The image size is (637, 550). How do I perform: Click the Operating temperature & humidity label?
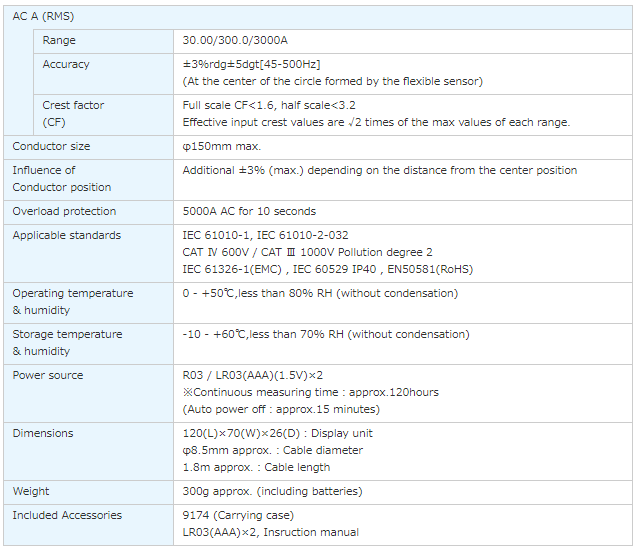tap(72, 301)
